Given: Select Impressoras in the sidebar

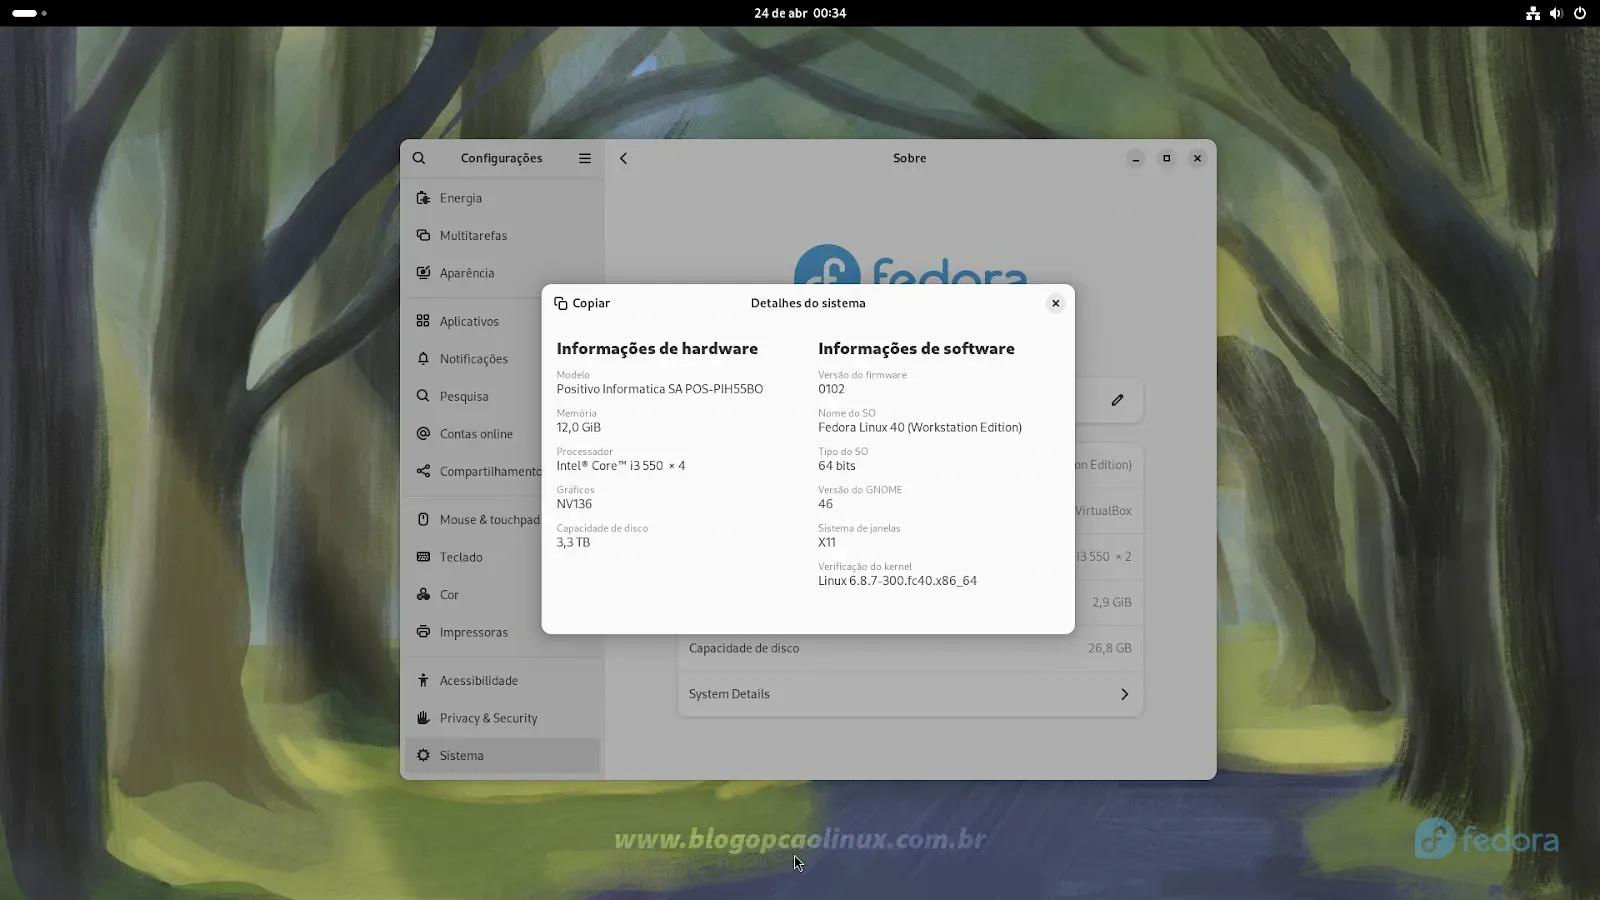Looking at the screenshot, I should [502, 632].
